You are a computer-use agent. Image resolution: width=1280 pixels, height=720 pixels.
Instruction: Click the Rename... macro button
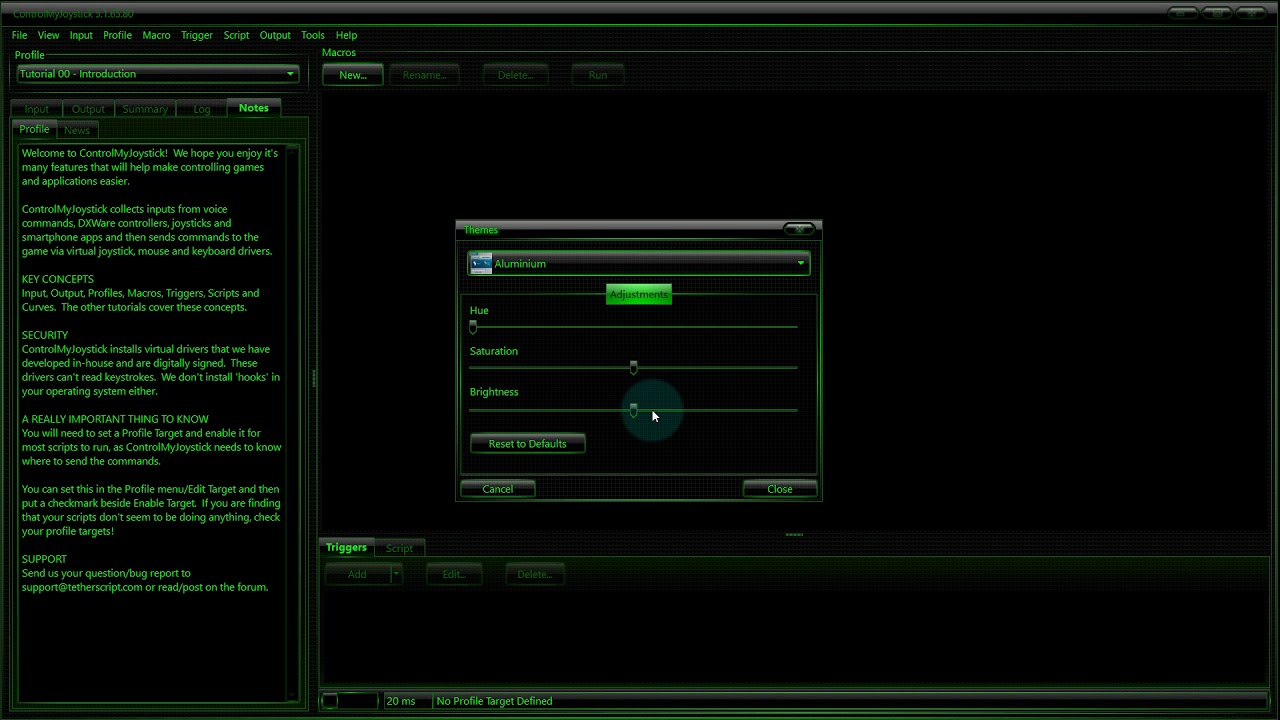coord(425,75)
